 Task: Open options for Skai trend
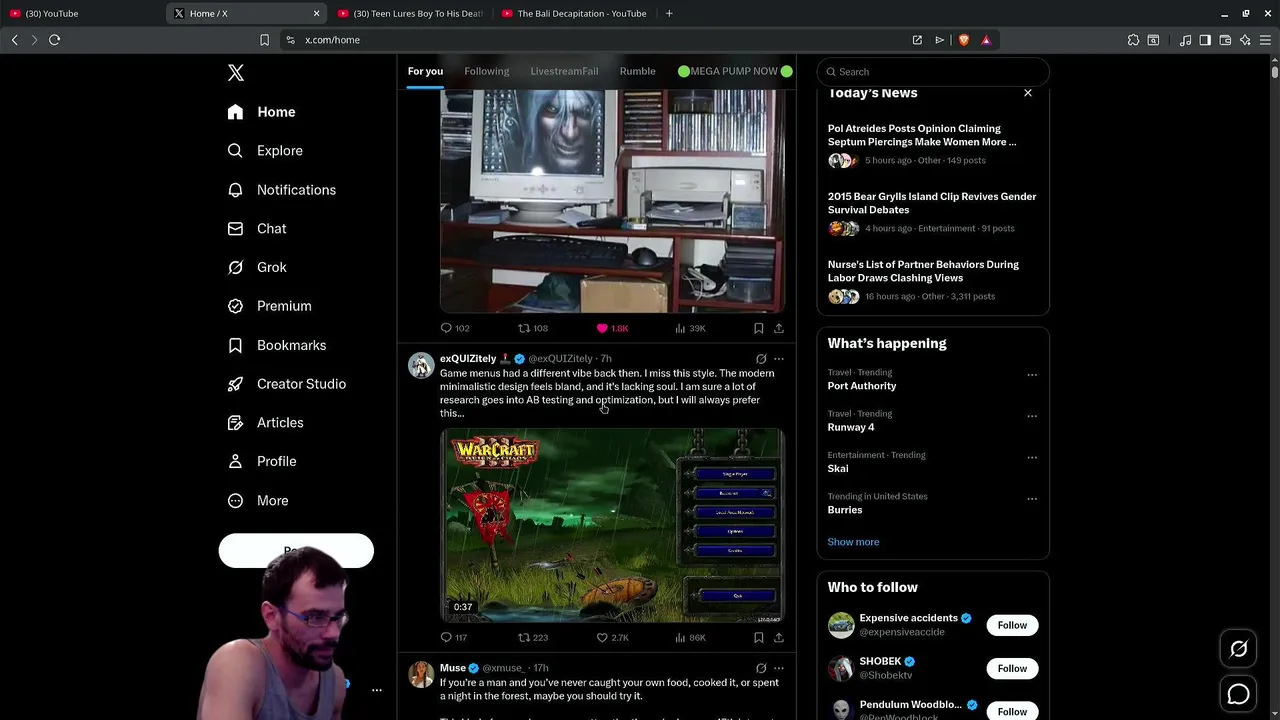pos(1032,457)
